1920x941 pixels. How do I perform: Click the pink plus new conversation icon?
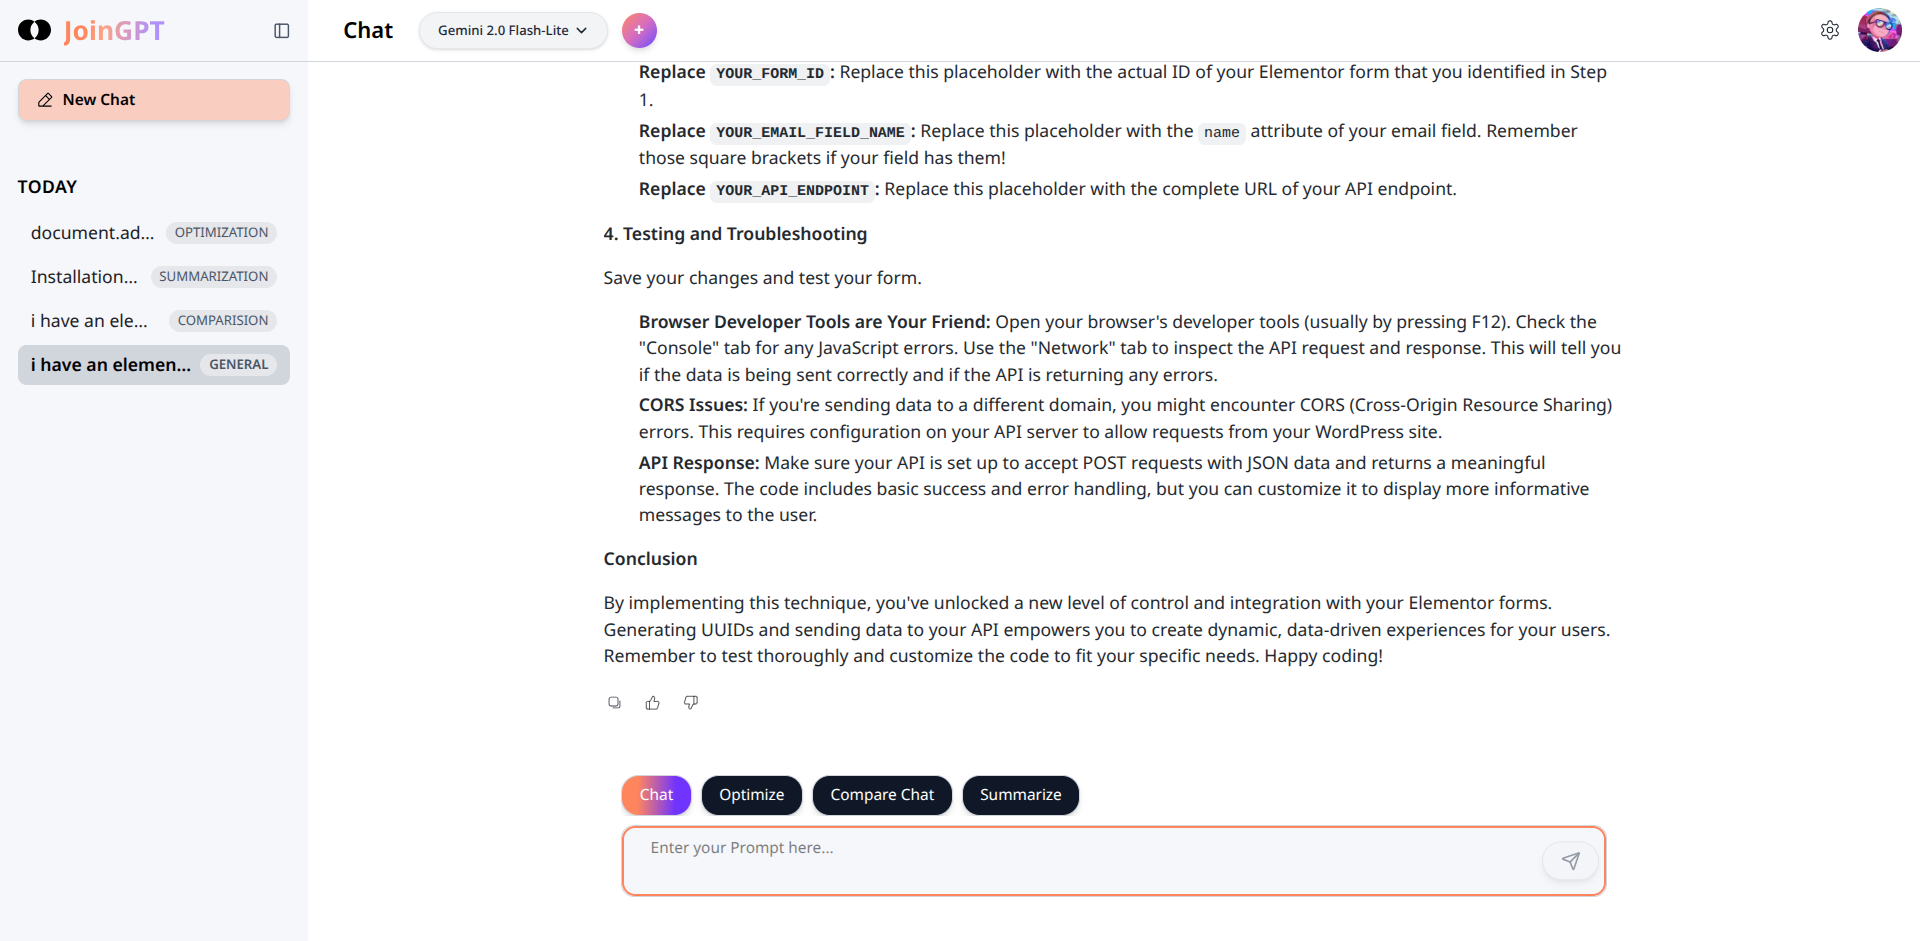[x=639, y=30]
